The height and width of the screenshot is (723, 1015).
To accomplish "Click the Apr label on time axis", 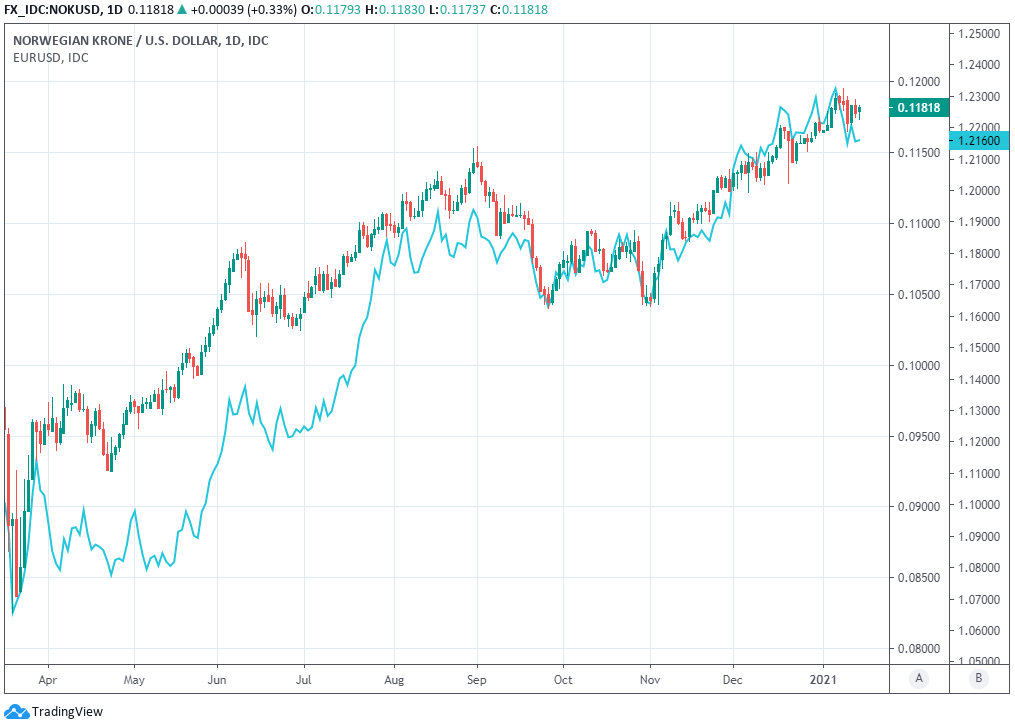I will 48,679.
